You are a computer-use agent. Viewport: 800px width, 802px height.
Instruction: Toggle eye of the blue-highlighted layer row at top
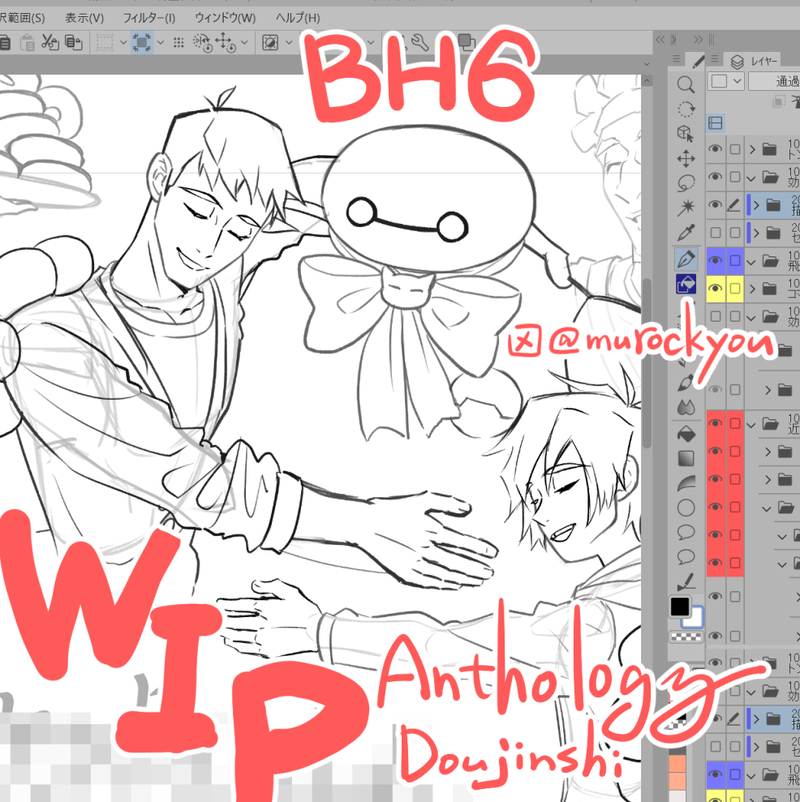click(715, 260)
